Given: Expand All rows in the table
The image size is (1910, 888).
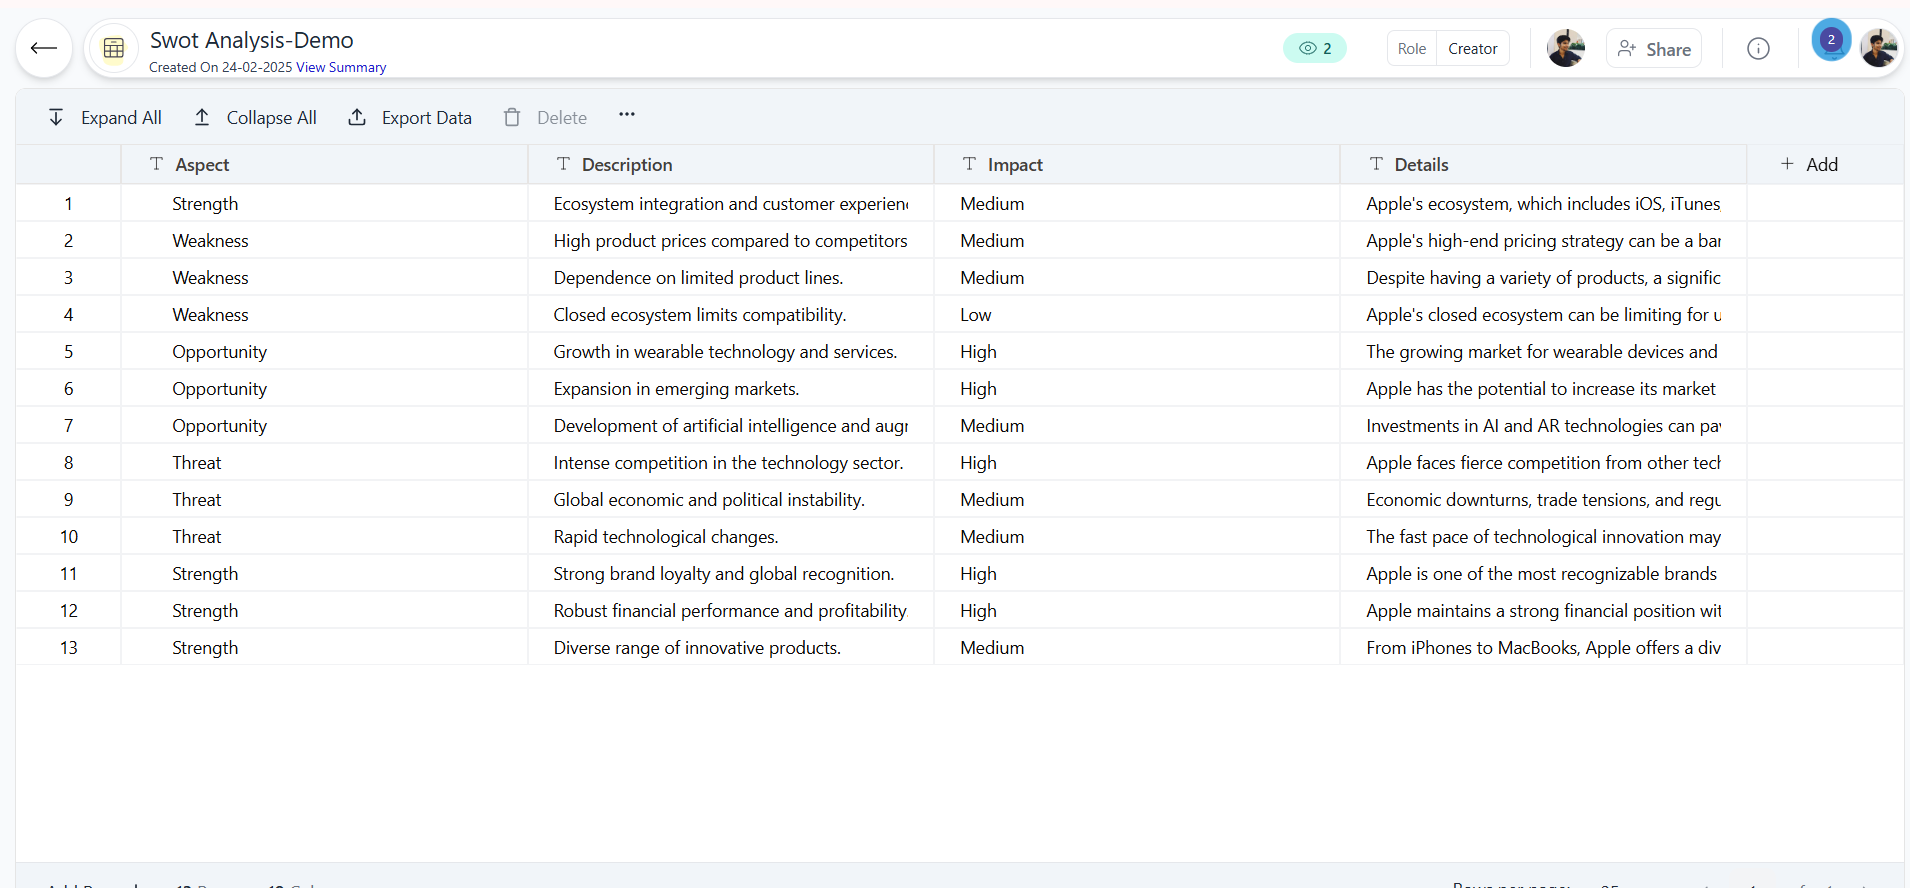Looking at the screenshot, I should pos(106,117).
